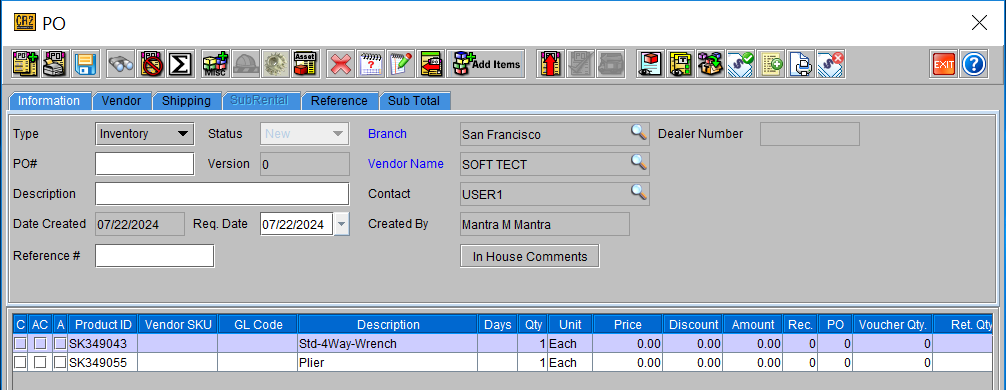
Task: Click the Amount column header
Action: point(753,325)
